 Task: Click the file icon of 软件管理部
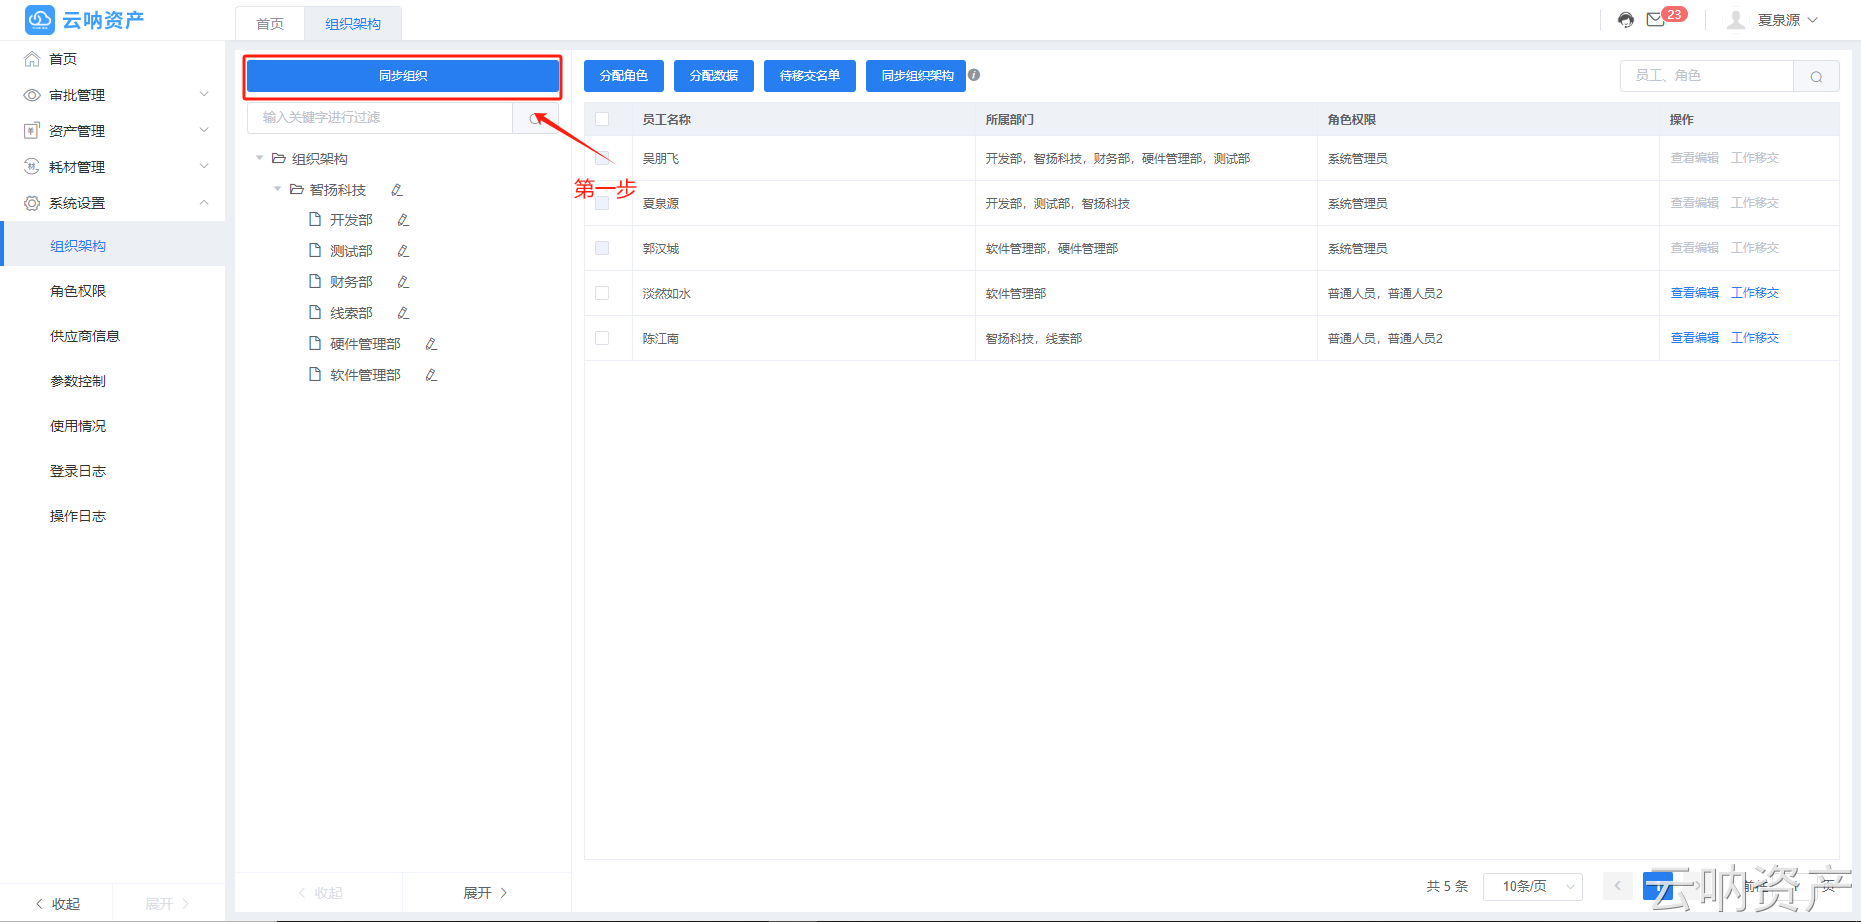(315, 375)
